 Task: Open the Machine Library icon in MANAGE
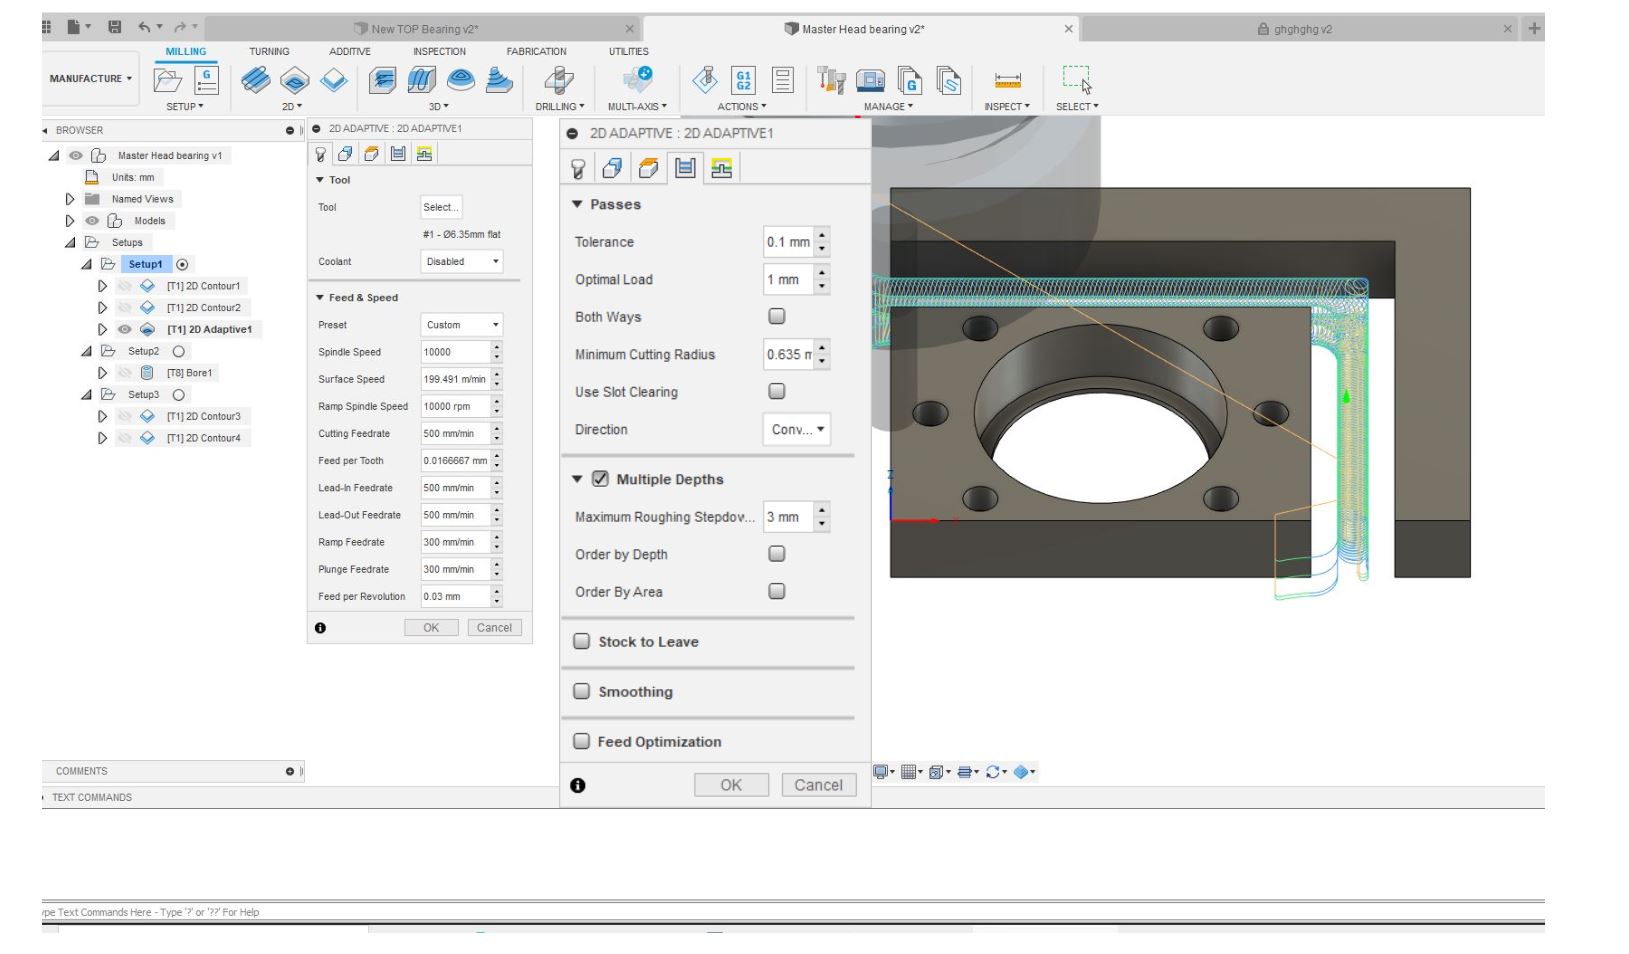[871, 80]
